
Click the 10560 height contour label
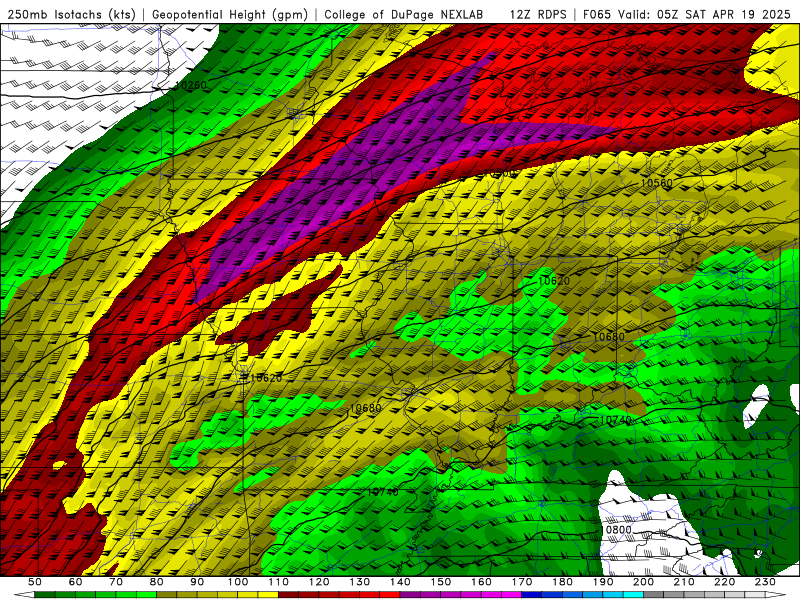click(657, 183)
